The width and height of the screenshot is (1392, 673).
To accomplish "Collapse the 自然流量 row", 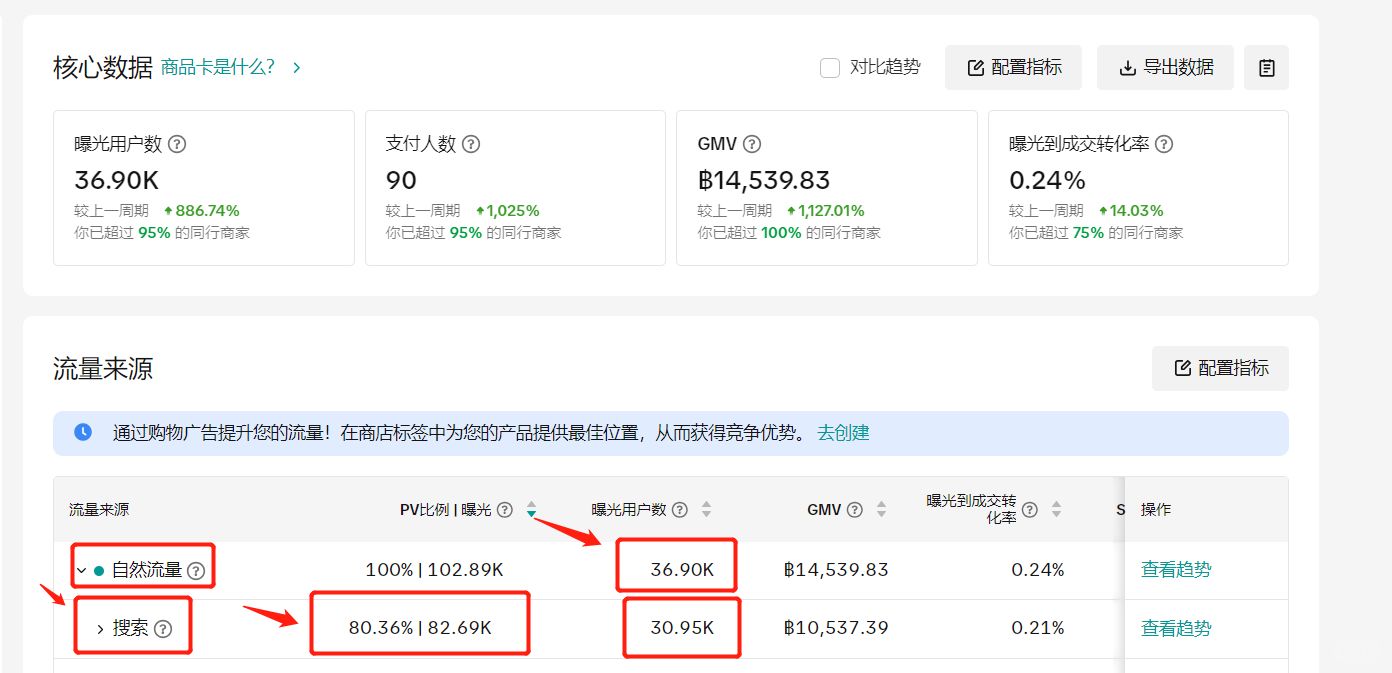I will click(81, 571).
